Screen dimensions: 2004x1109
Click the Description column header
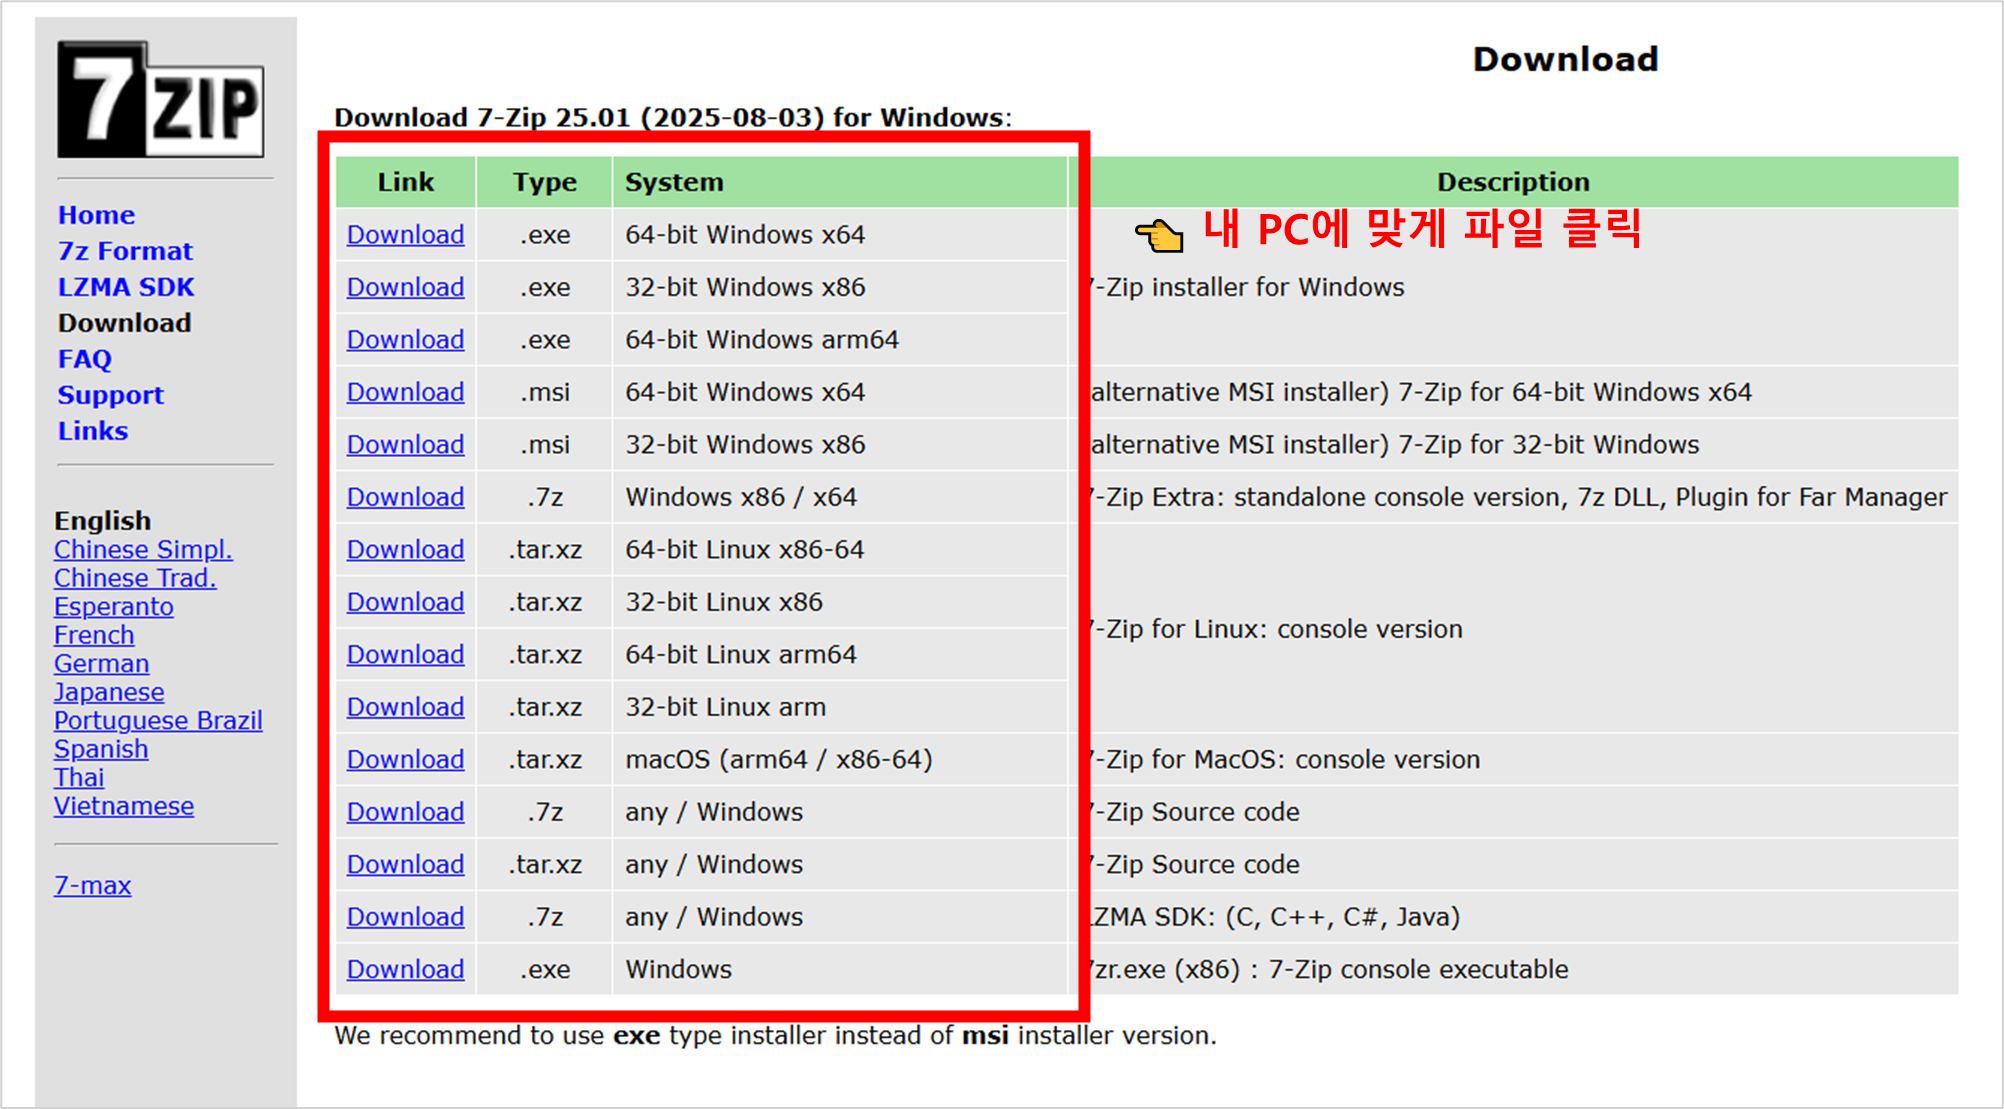tap(1513, 182)
